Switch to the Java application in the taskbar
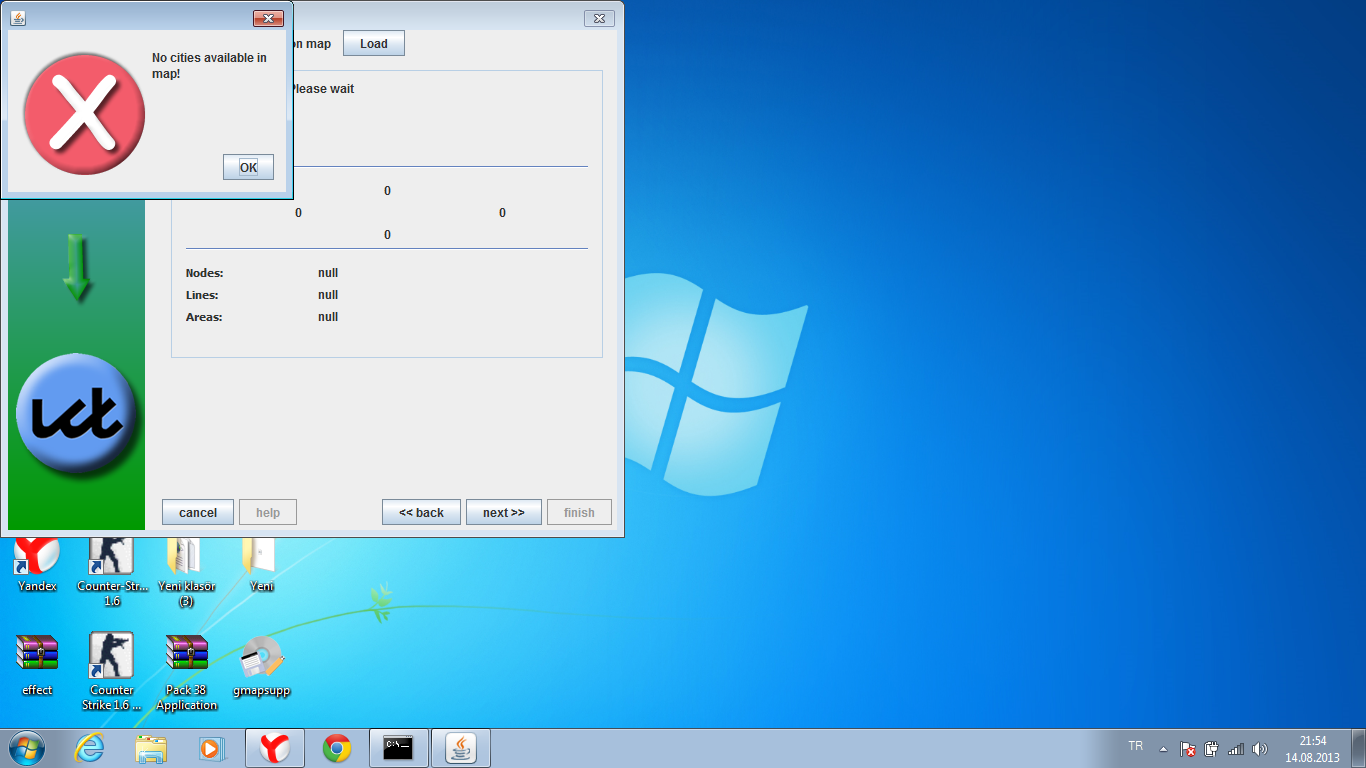 pos(461,748)
